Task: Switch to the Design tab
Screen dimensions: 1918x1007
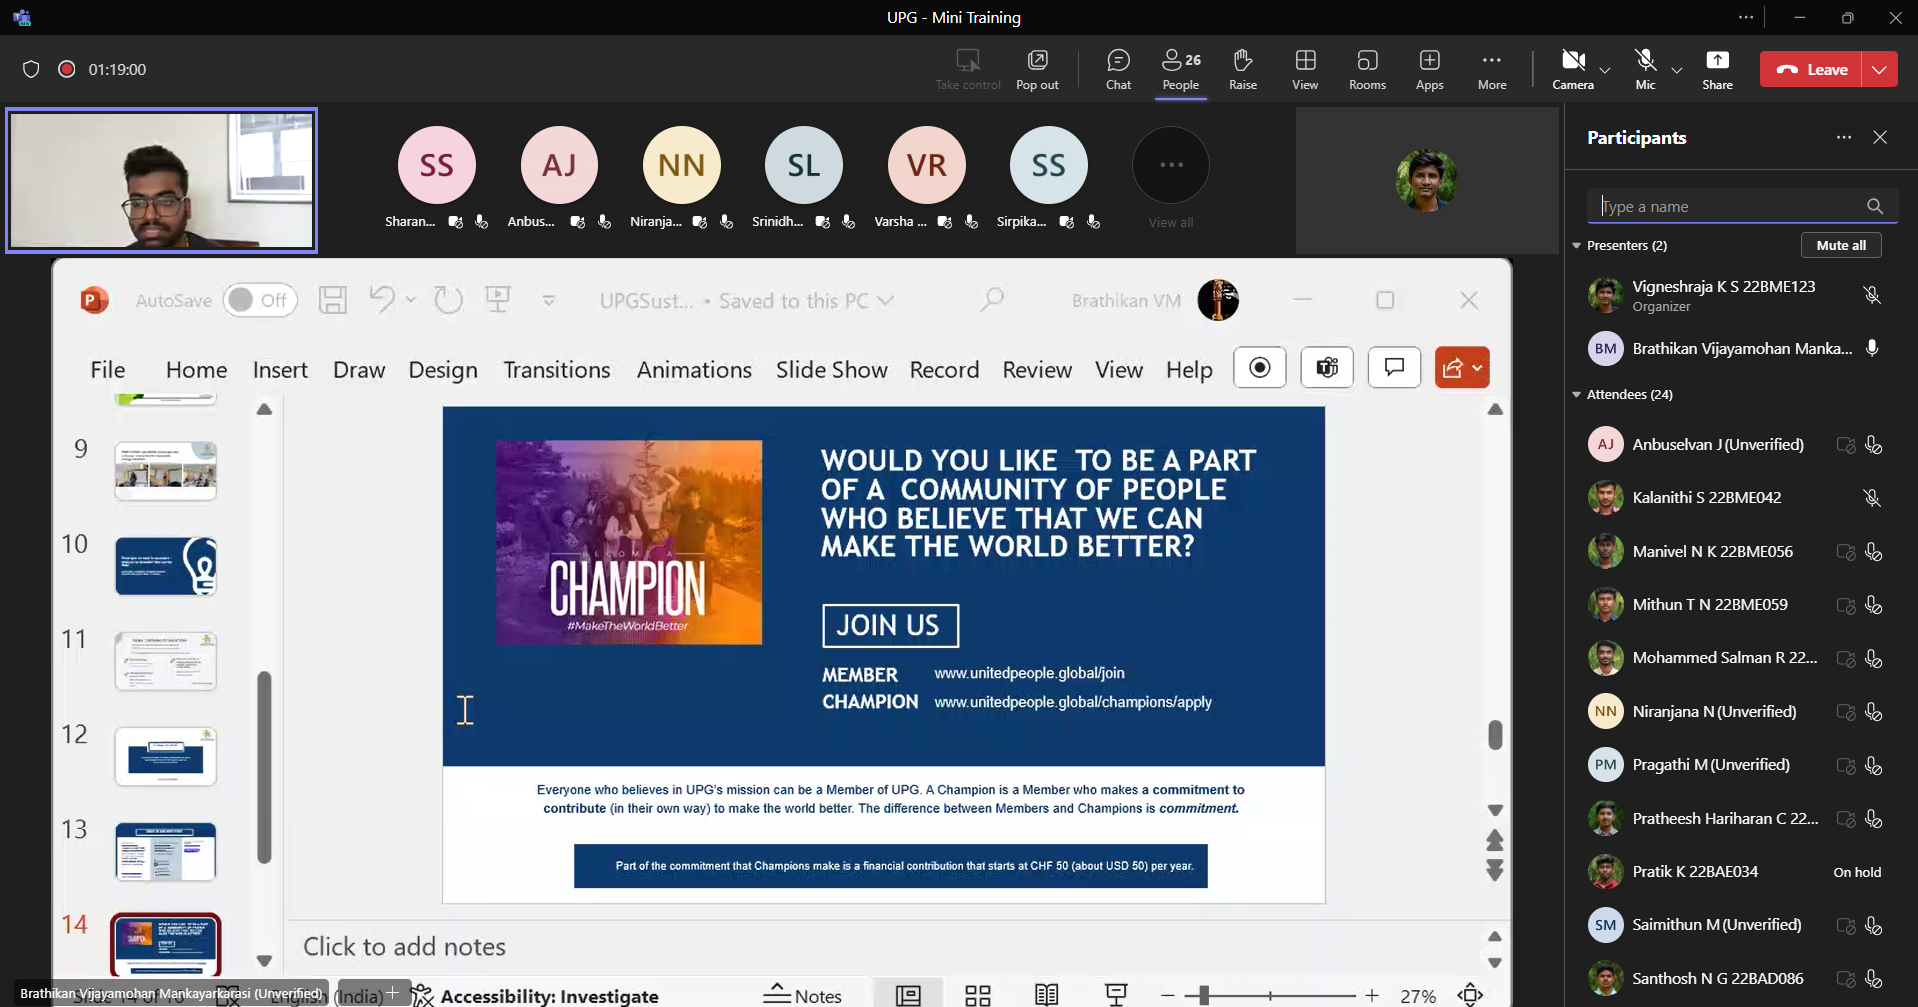Action: (x=443, y=370)
